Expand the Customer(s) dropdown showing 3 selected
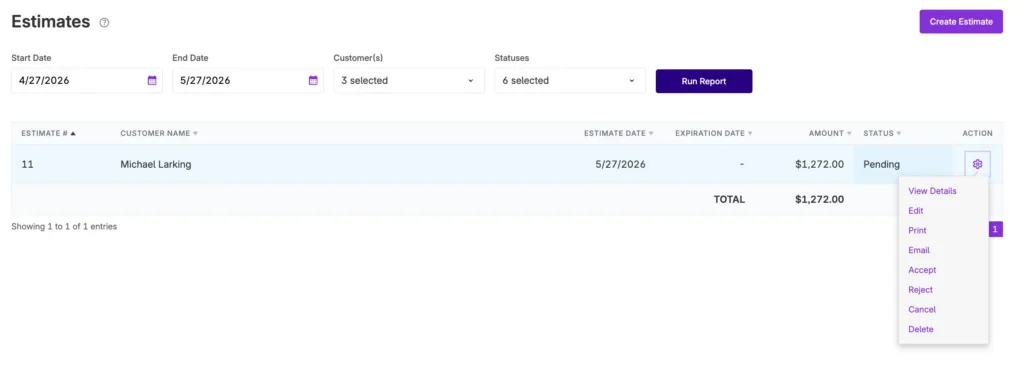The image size is (1024, 383). point(409,80)
